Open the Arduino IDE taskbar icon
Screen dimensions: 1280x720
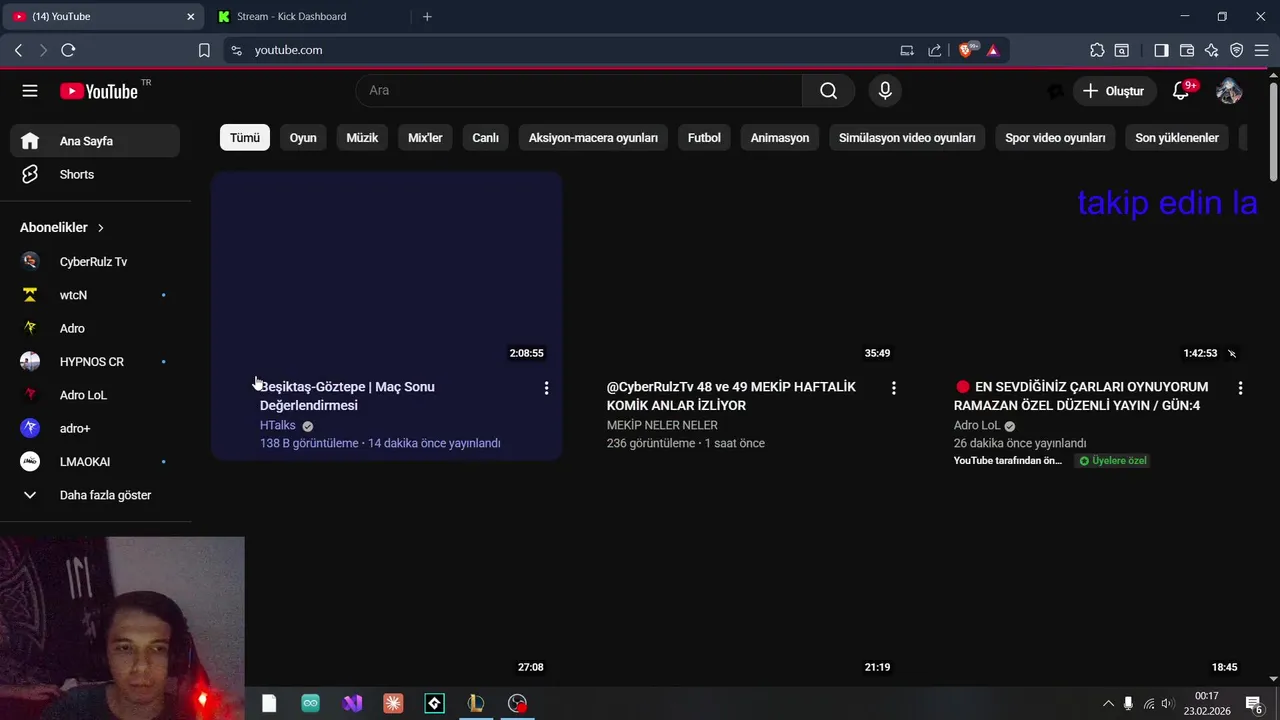pyautogui.click(x=310, y=703)
